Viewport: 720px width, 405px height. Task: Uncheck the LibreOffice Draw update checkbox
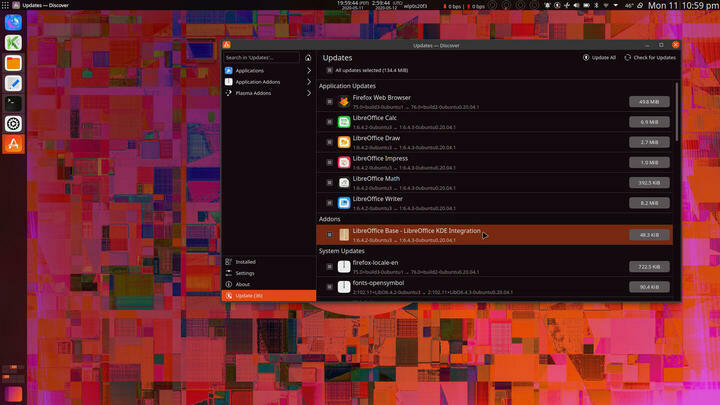pyautogui.click(x=329, y=142)
